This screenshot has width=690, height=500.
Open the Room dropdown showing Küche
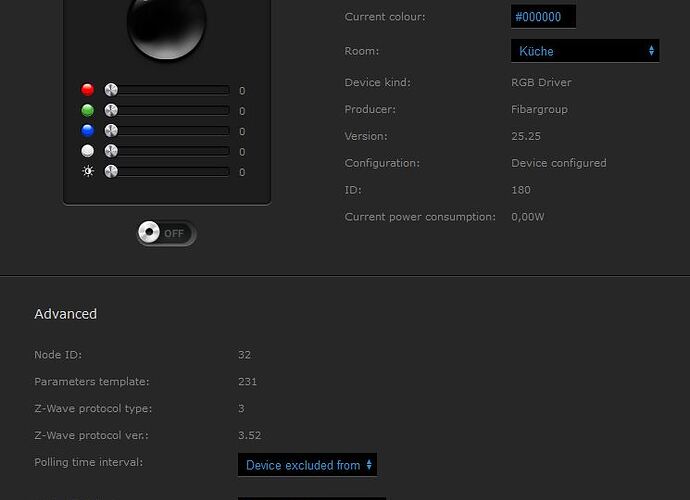pyautogui.click(x=585, y=51)
